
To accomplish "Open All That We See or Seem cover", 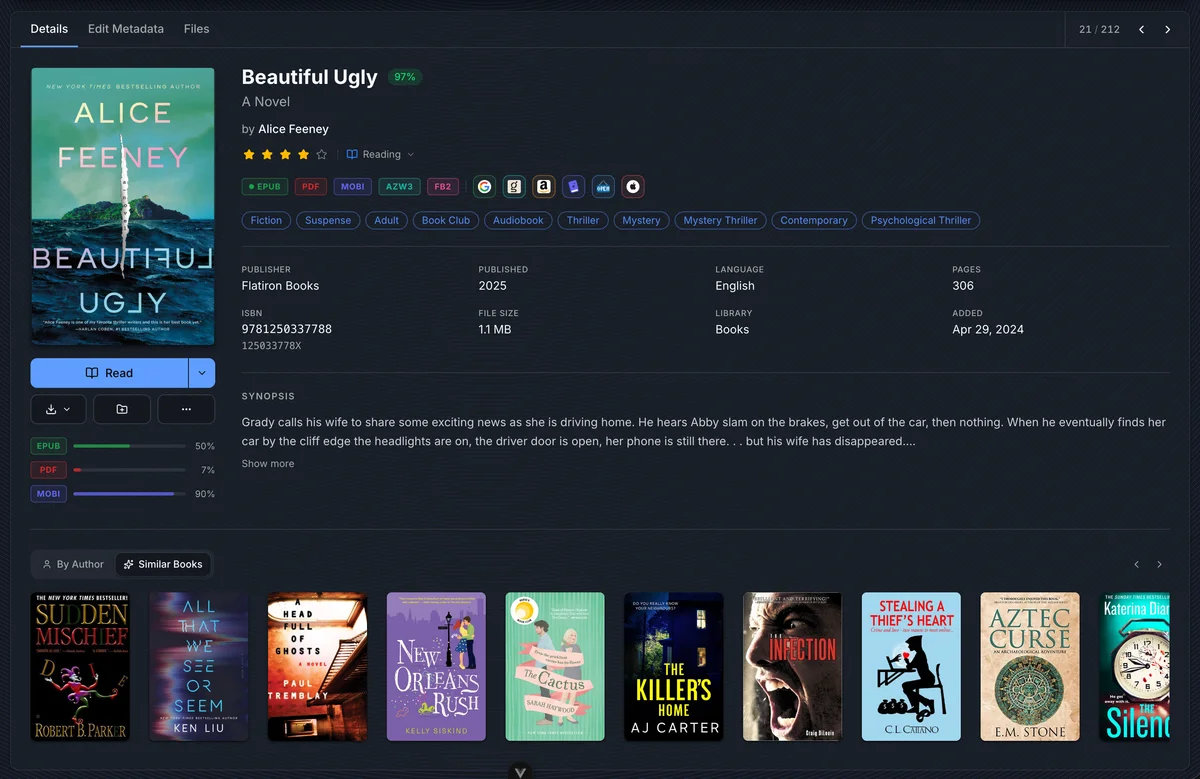I will coord(199,667).
